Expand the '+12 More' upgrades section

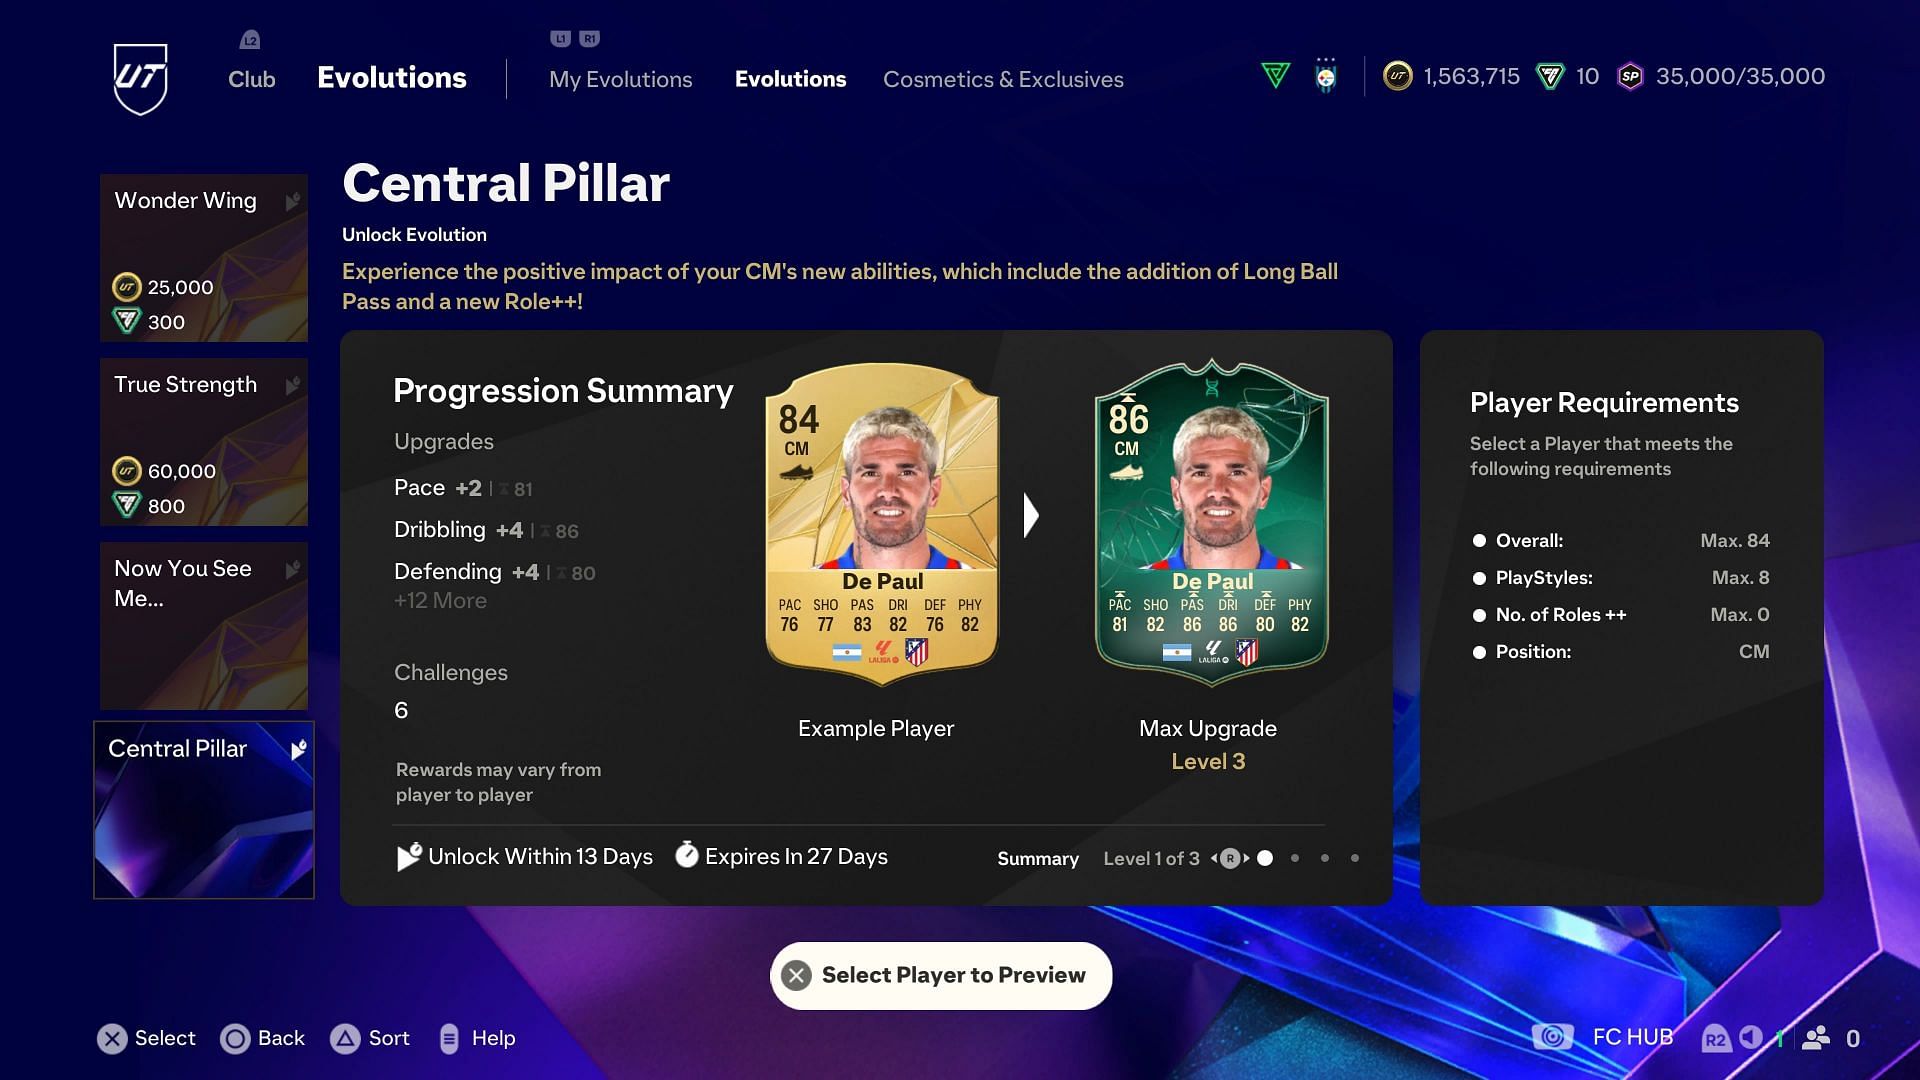click(440, 600)
